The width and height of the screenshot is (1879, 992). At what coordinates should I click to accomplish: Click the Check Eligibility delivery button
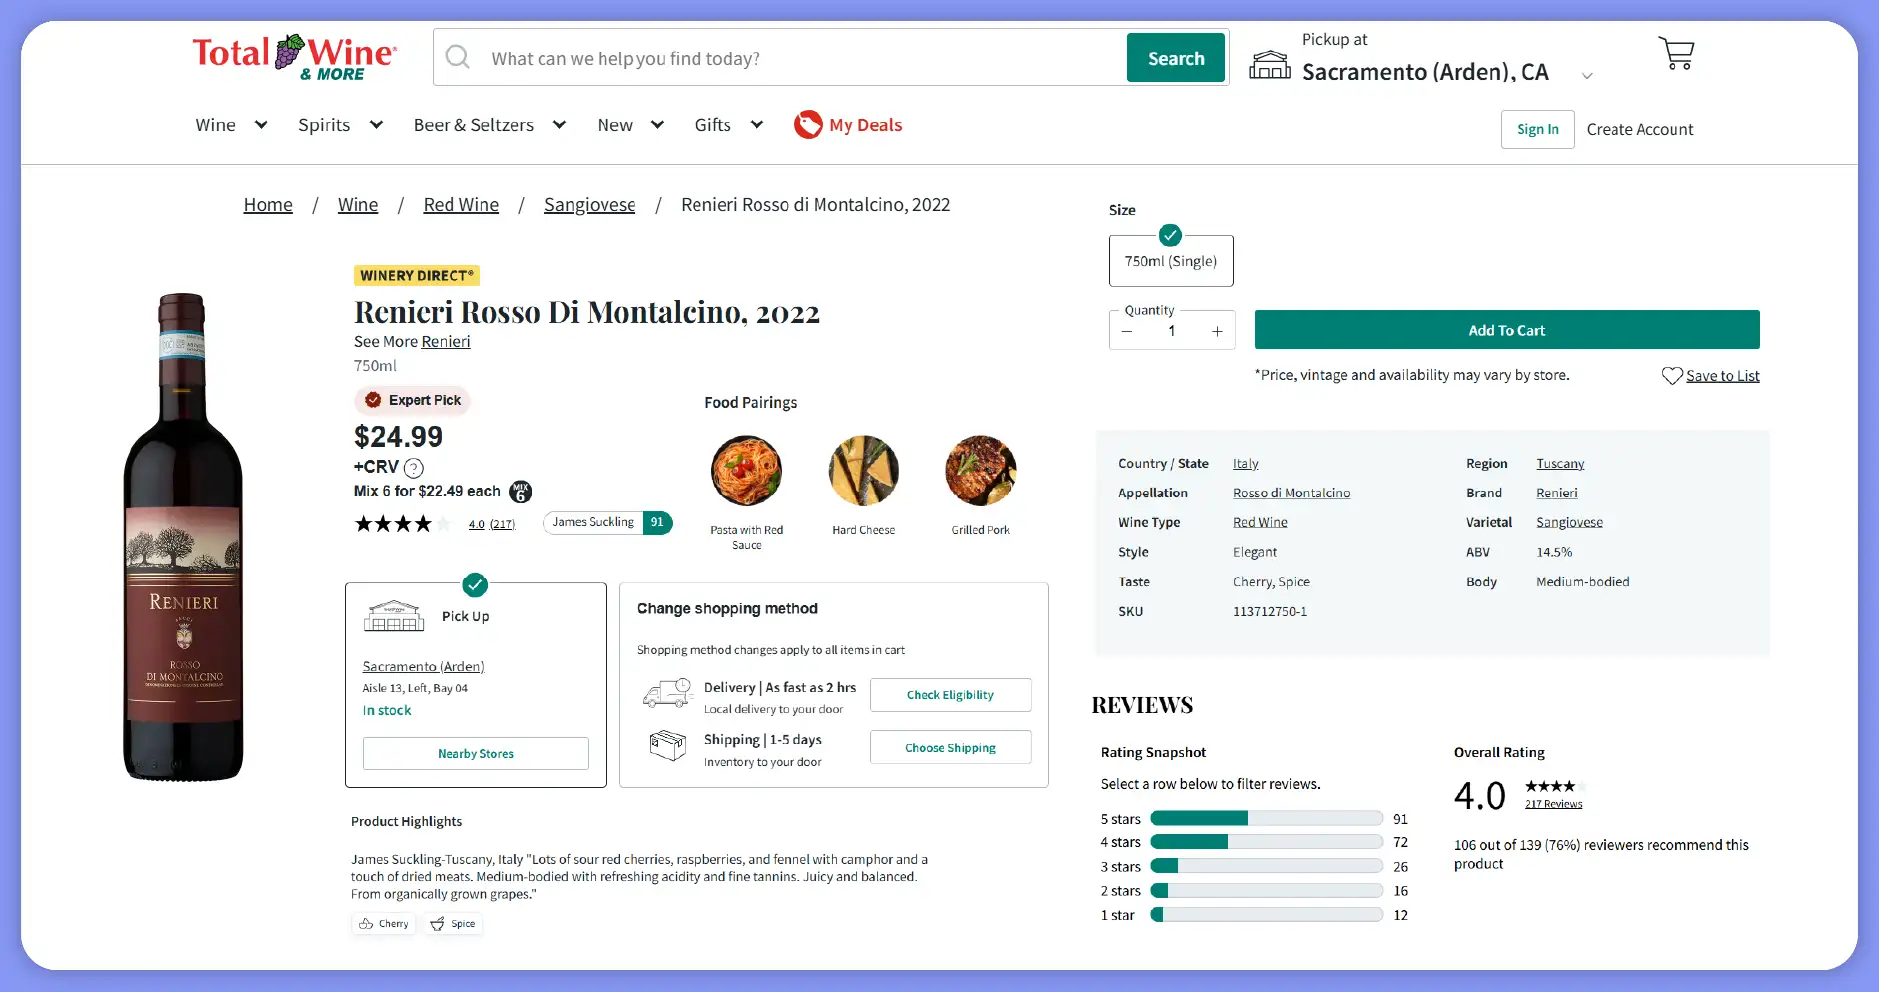click(x=950, y=695)
